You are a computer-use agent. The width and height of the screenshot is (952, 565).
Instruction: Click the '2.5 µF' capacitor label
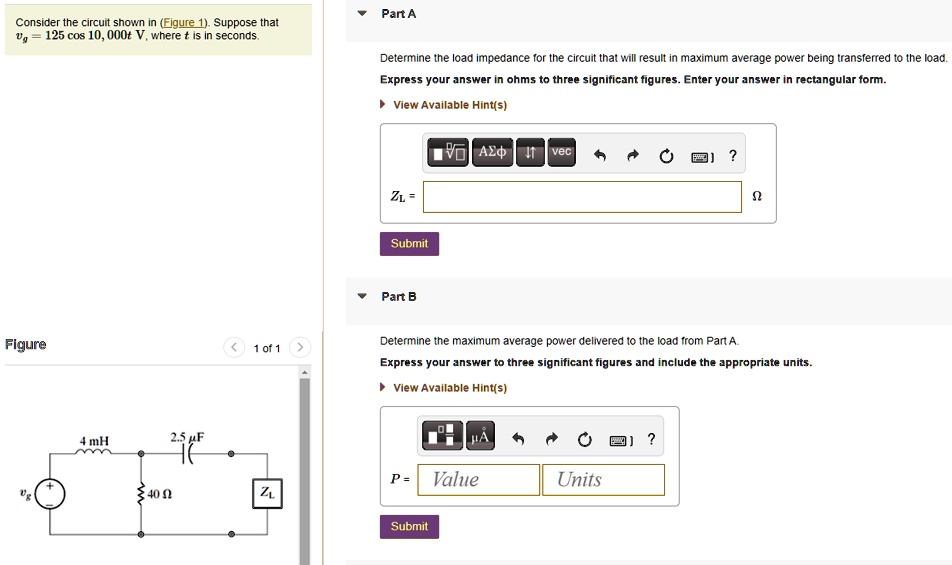[188, 437]
